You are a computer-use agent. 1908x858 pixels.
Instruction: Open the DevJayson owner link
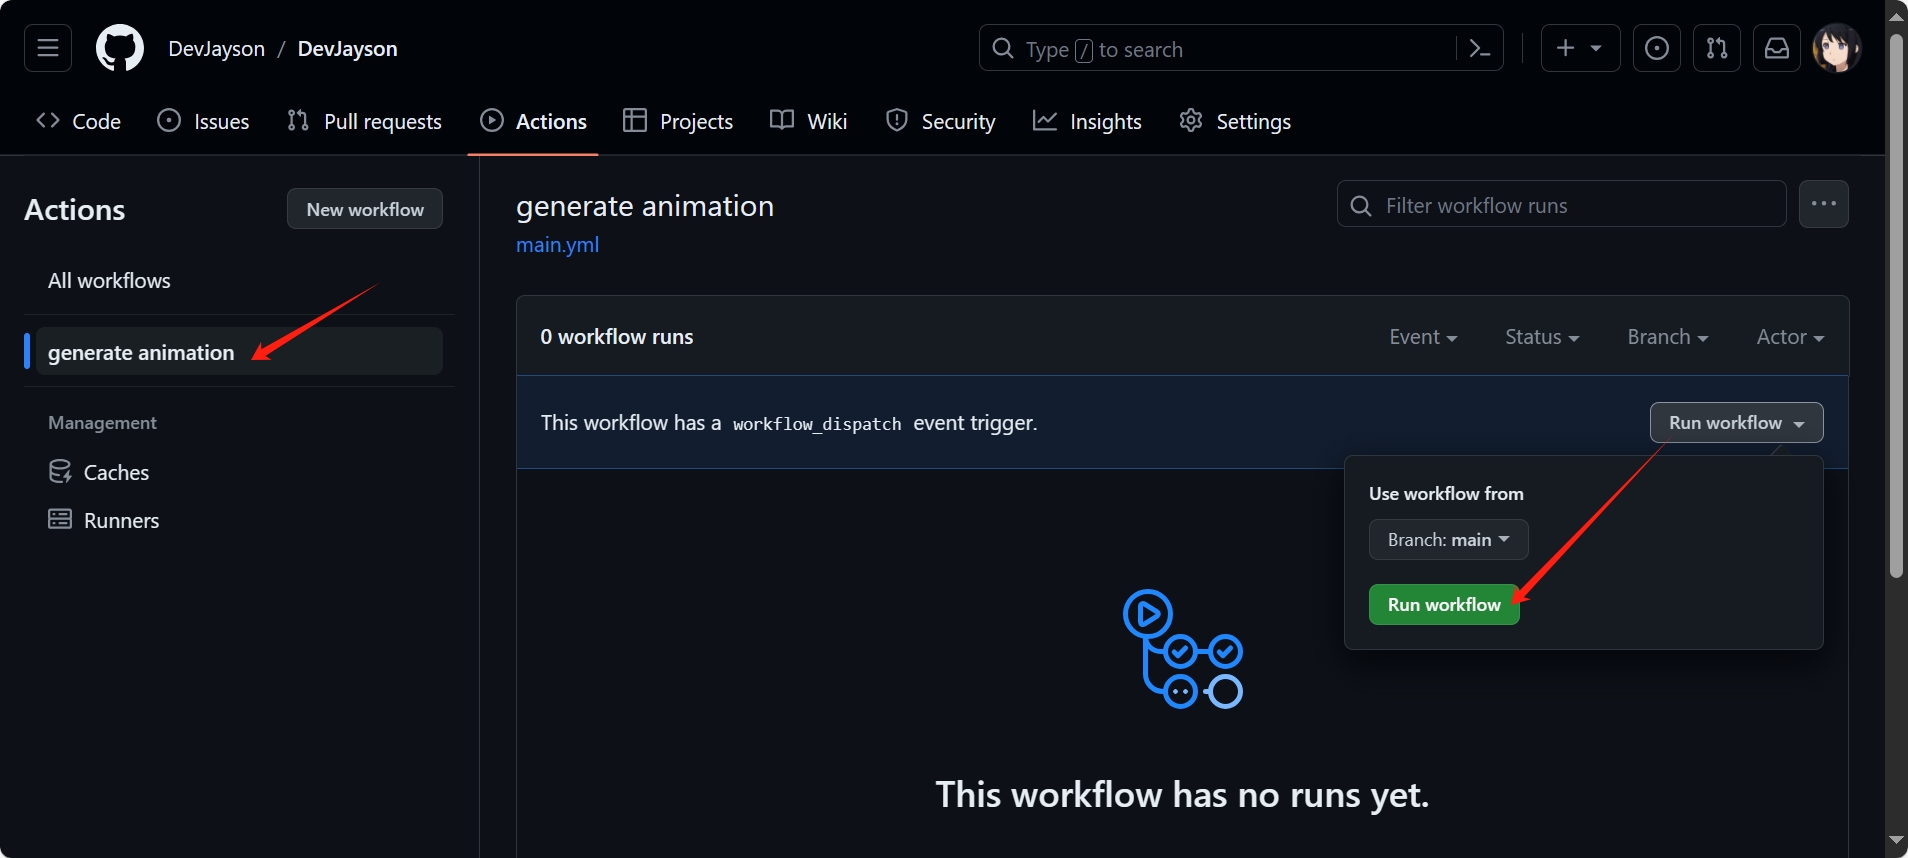pos(217,48)
